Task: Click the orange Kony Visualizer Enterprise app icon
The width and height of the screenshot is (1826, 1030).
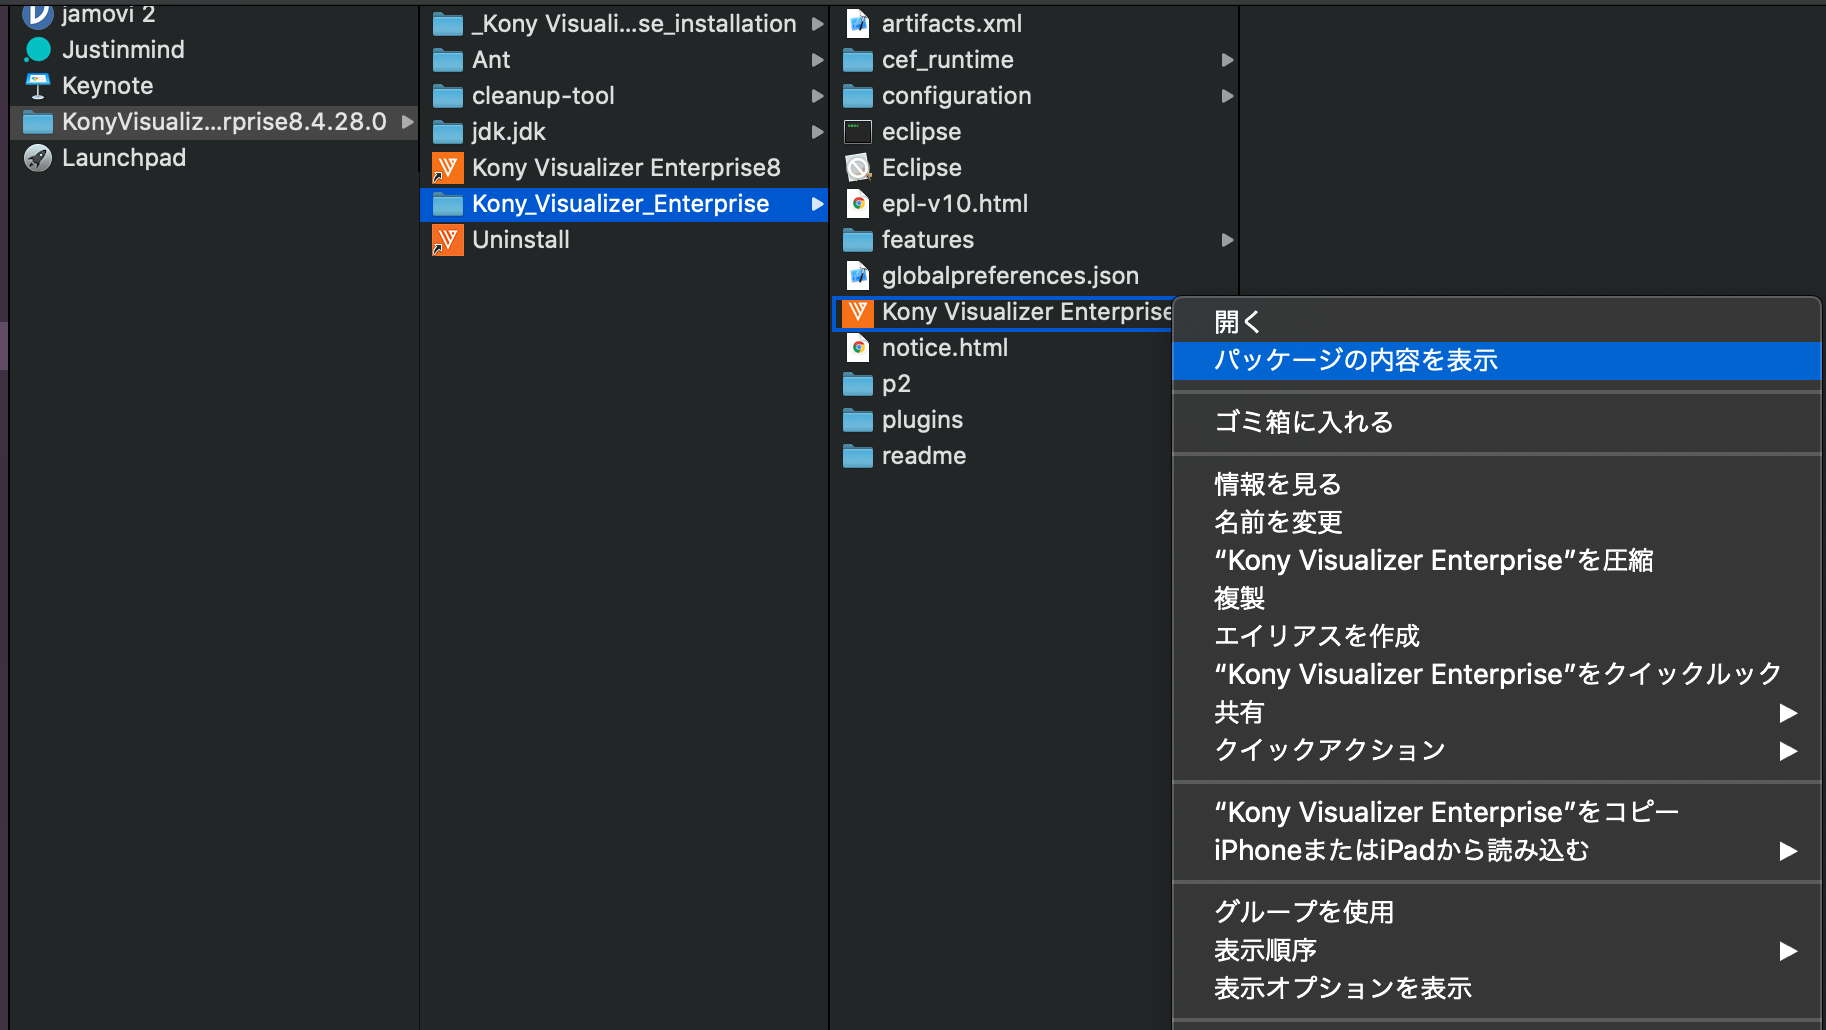Action: click(x=858, y=312)
